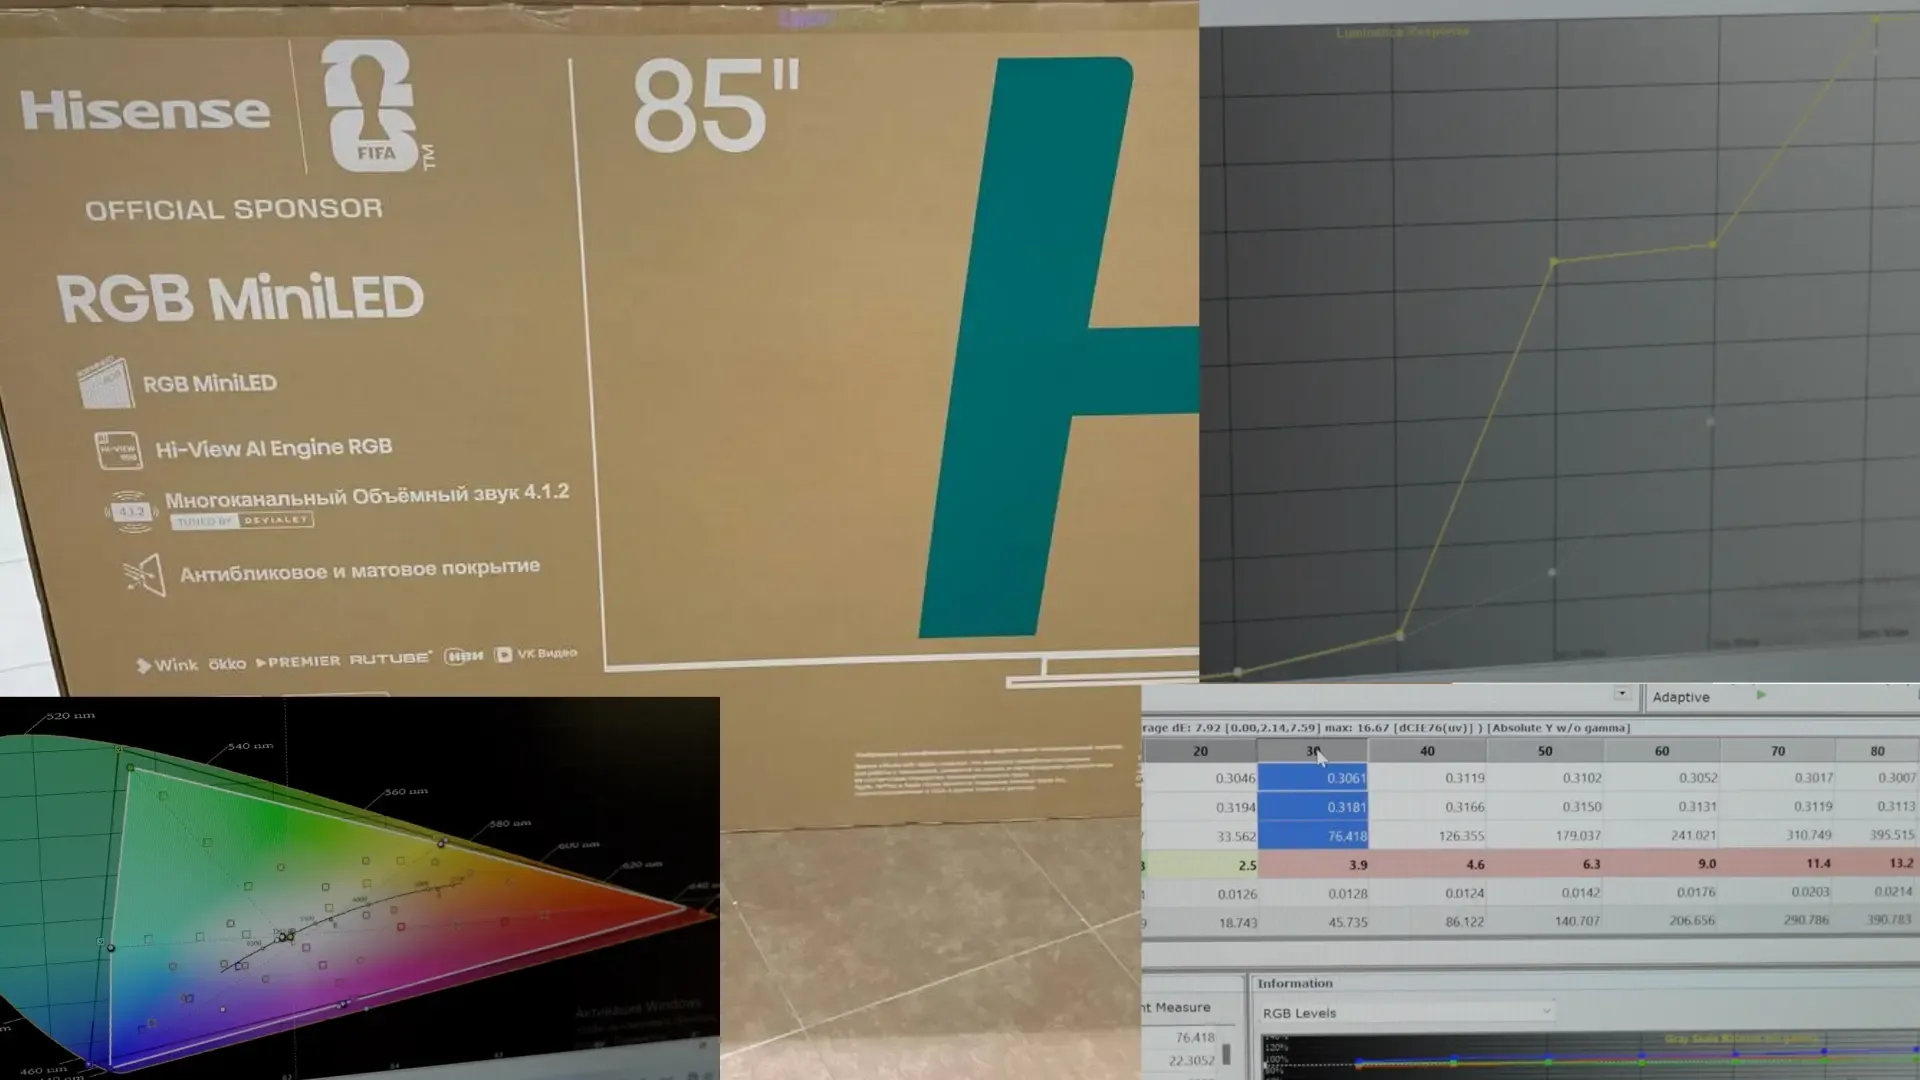This screenshot has width=1920, height=1080.
Task: Select the 80 column header
Action: point(1877,751)
